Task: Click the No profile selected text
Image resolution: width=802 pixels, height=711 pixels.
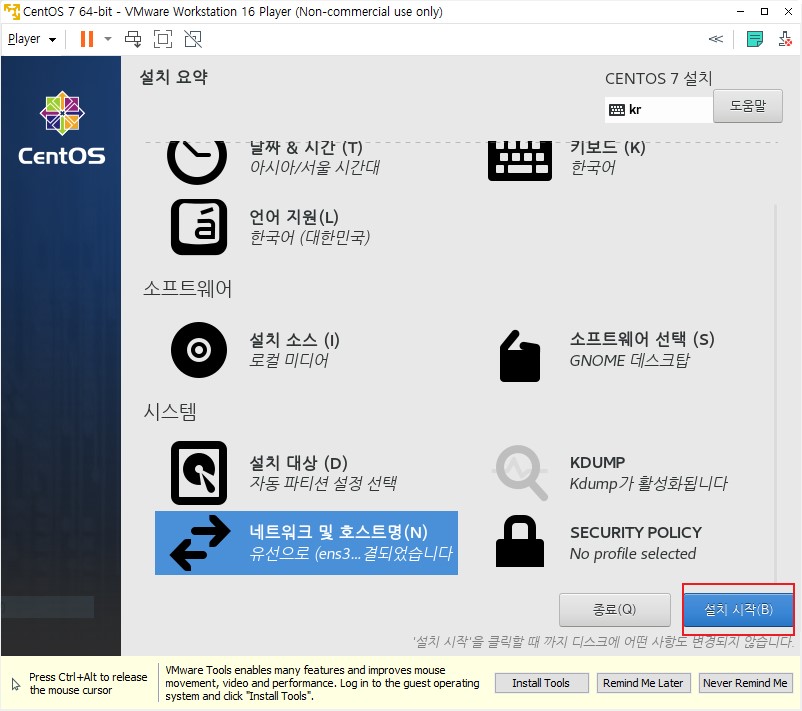Action: 633,553
